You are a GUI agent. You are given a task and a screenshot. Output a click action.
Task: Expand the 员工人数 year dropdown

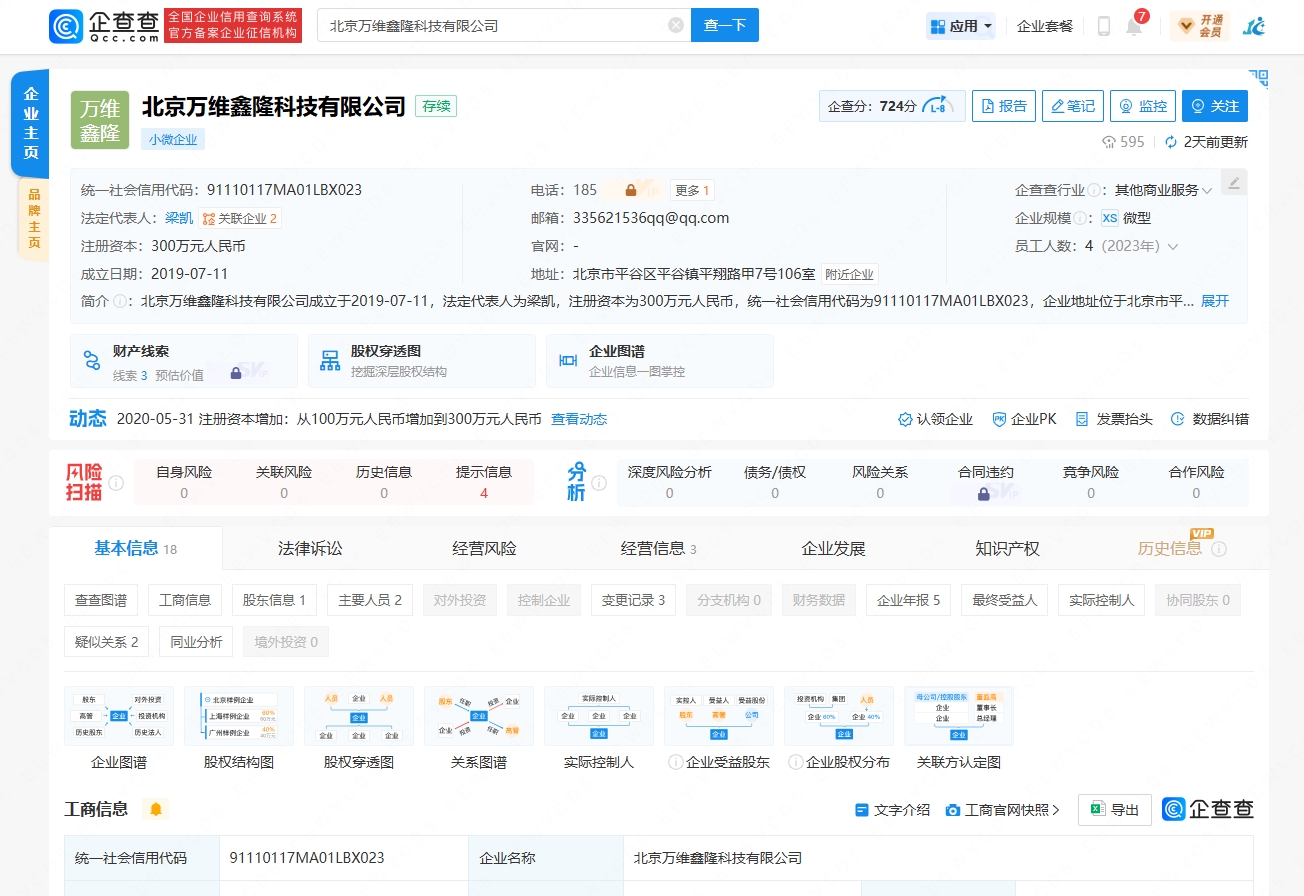click(x=1172, y=246)
